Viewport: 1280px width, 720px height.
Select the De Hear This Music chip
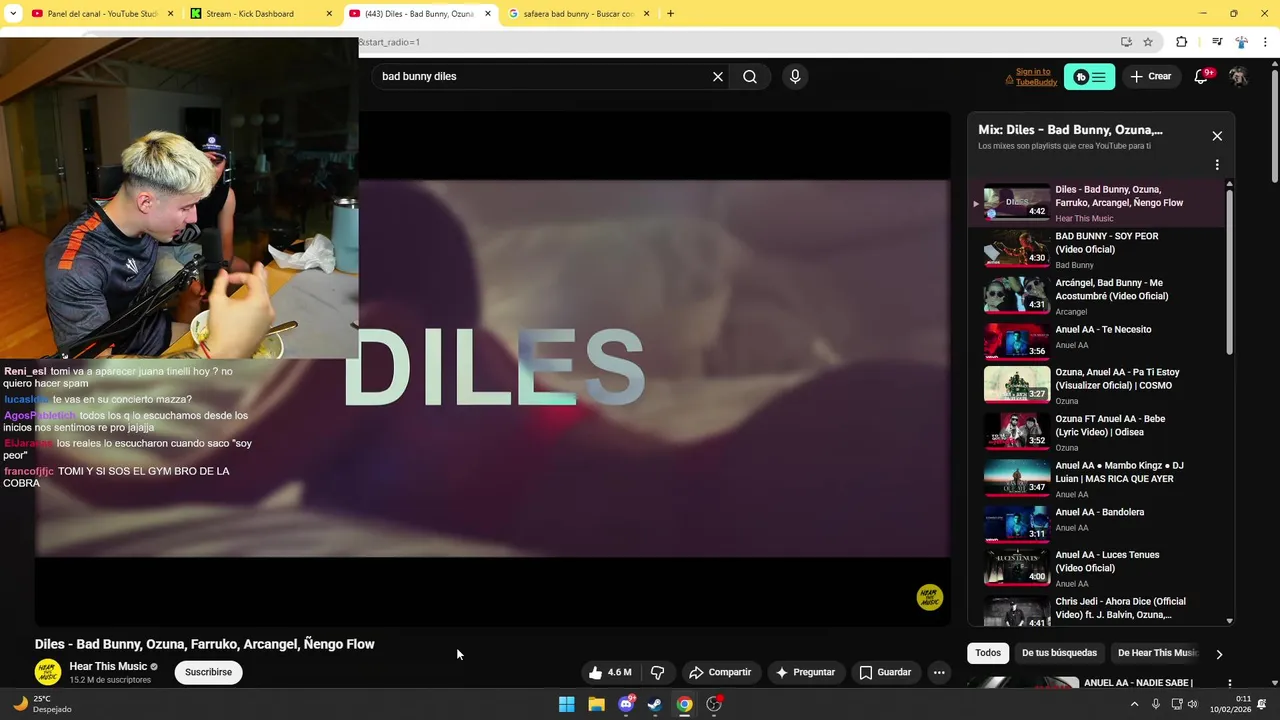click(1155, 653)
